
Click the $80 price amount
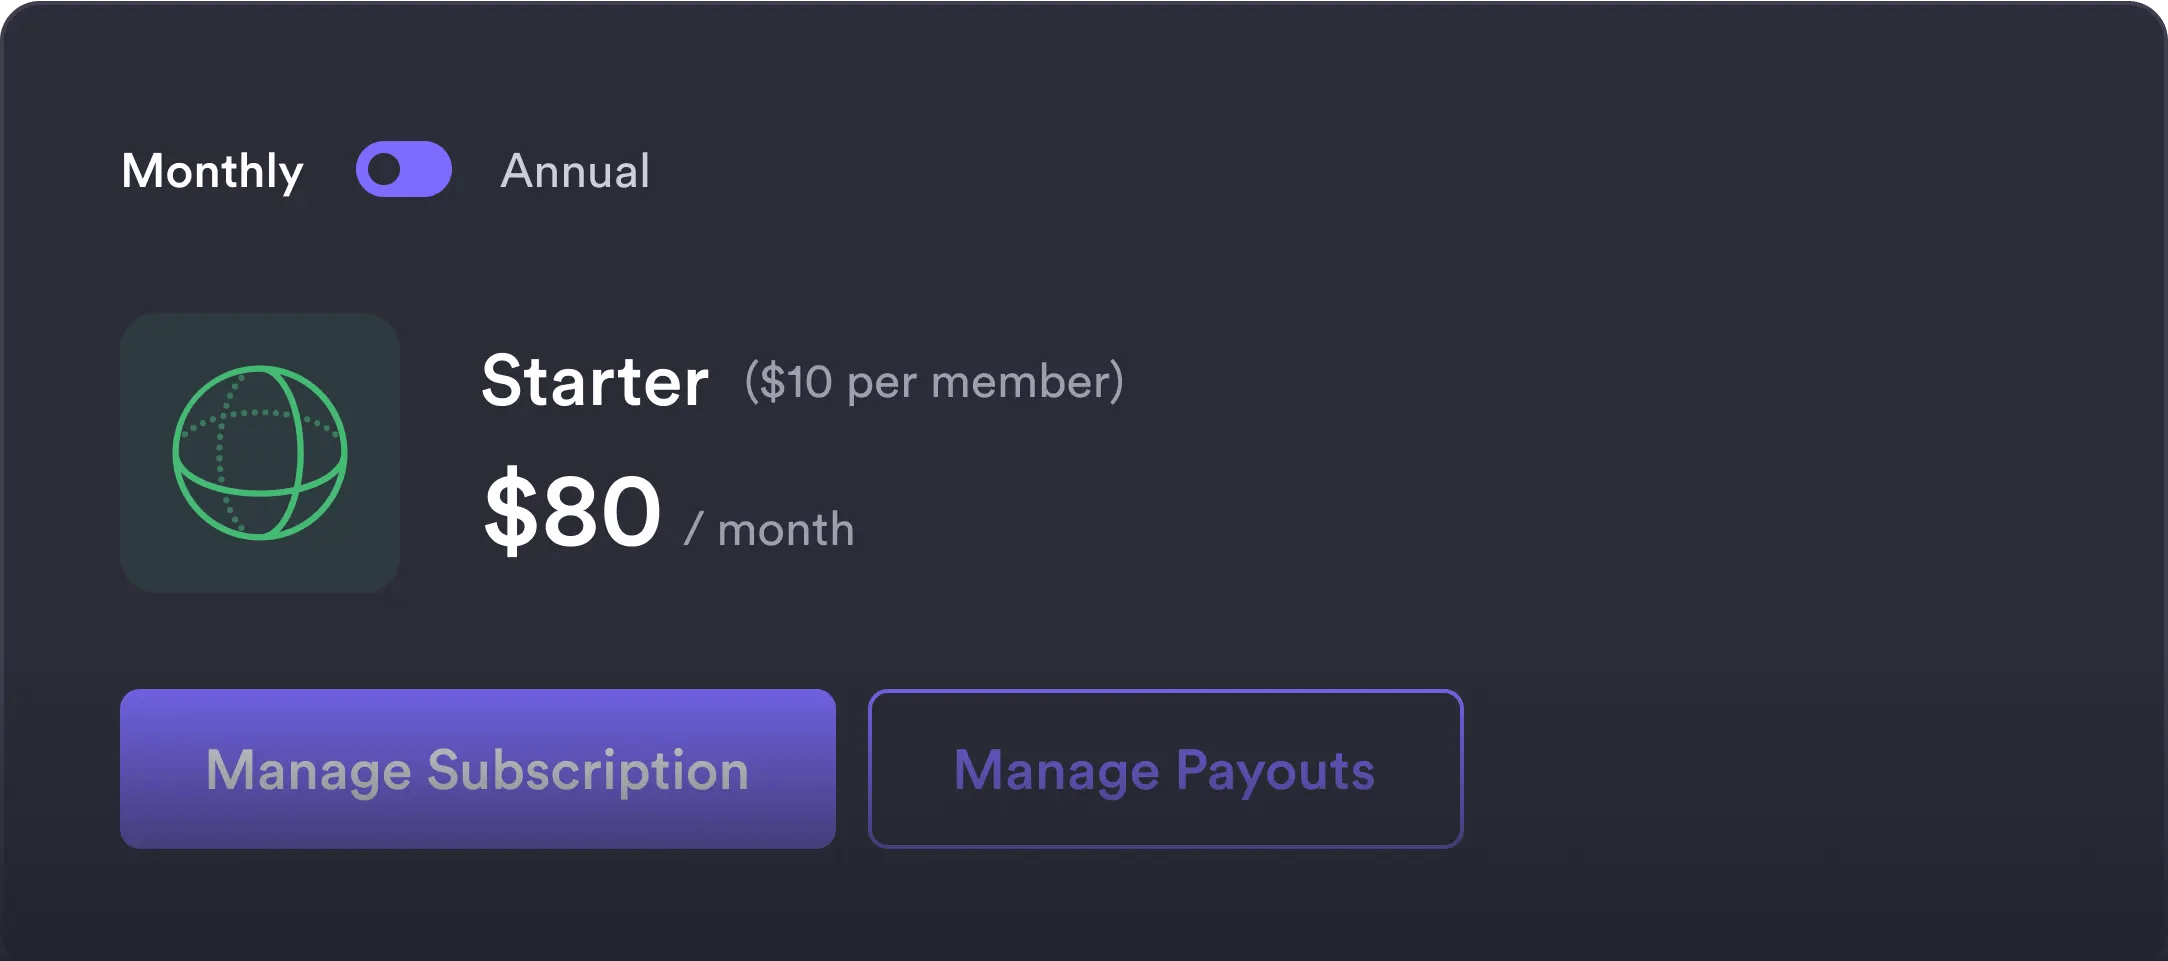[572, 512]
